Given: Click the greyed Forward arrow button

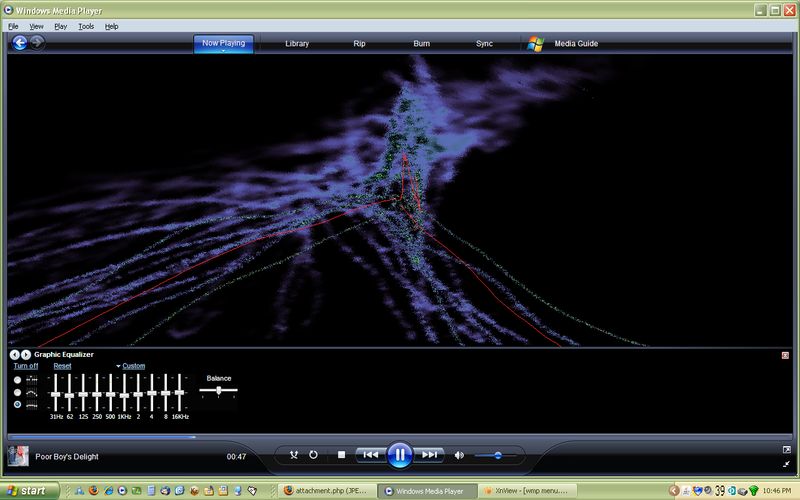Looking at the screenshot, I should [37, 42].
